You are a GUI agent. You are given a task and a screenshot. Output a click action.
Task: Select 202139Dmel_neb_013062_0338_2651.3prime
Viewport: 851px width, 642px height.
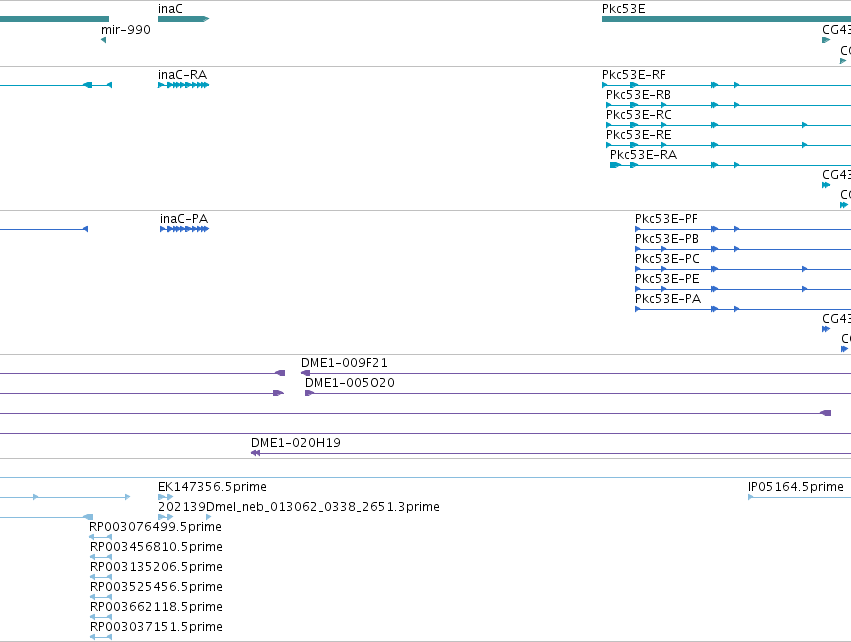click(x=299, y=507)
